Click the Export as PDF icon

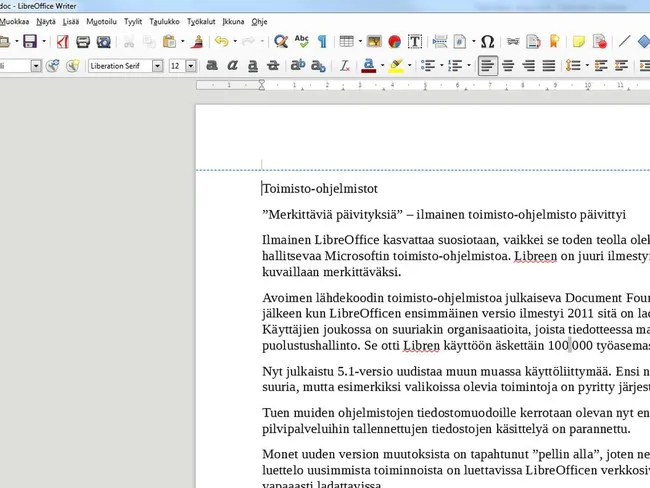click(63, 41)
